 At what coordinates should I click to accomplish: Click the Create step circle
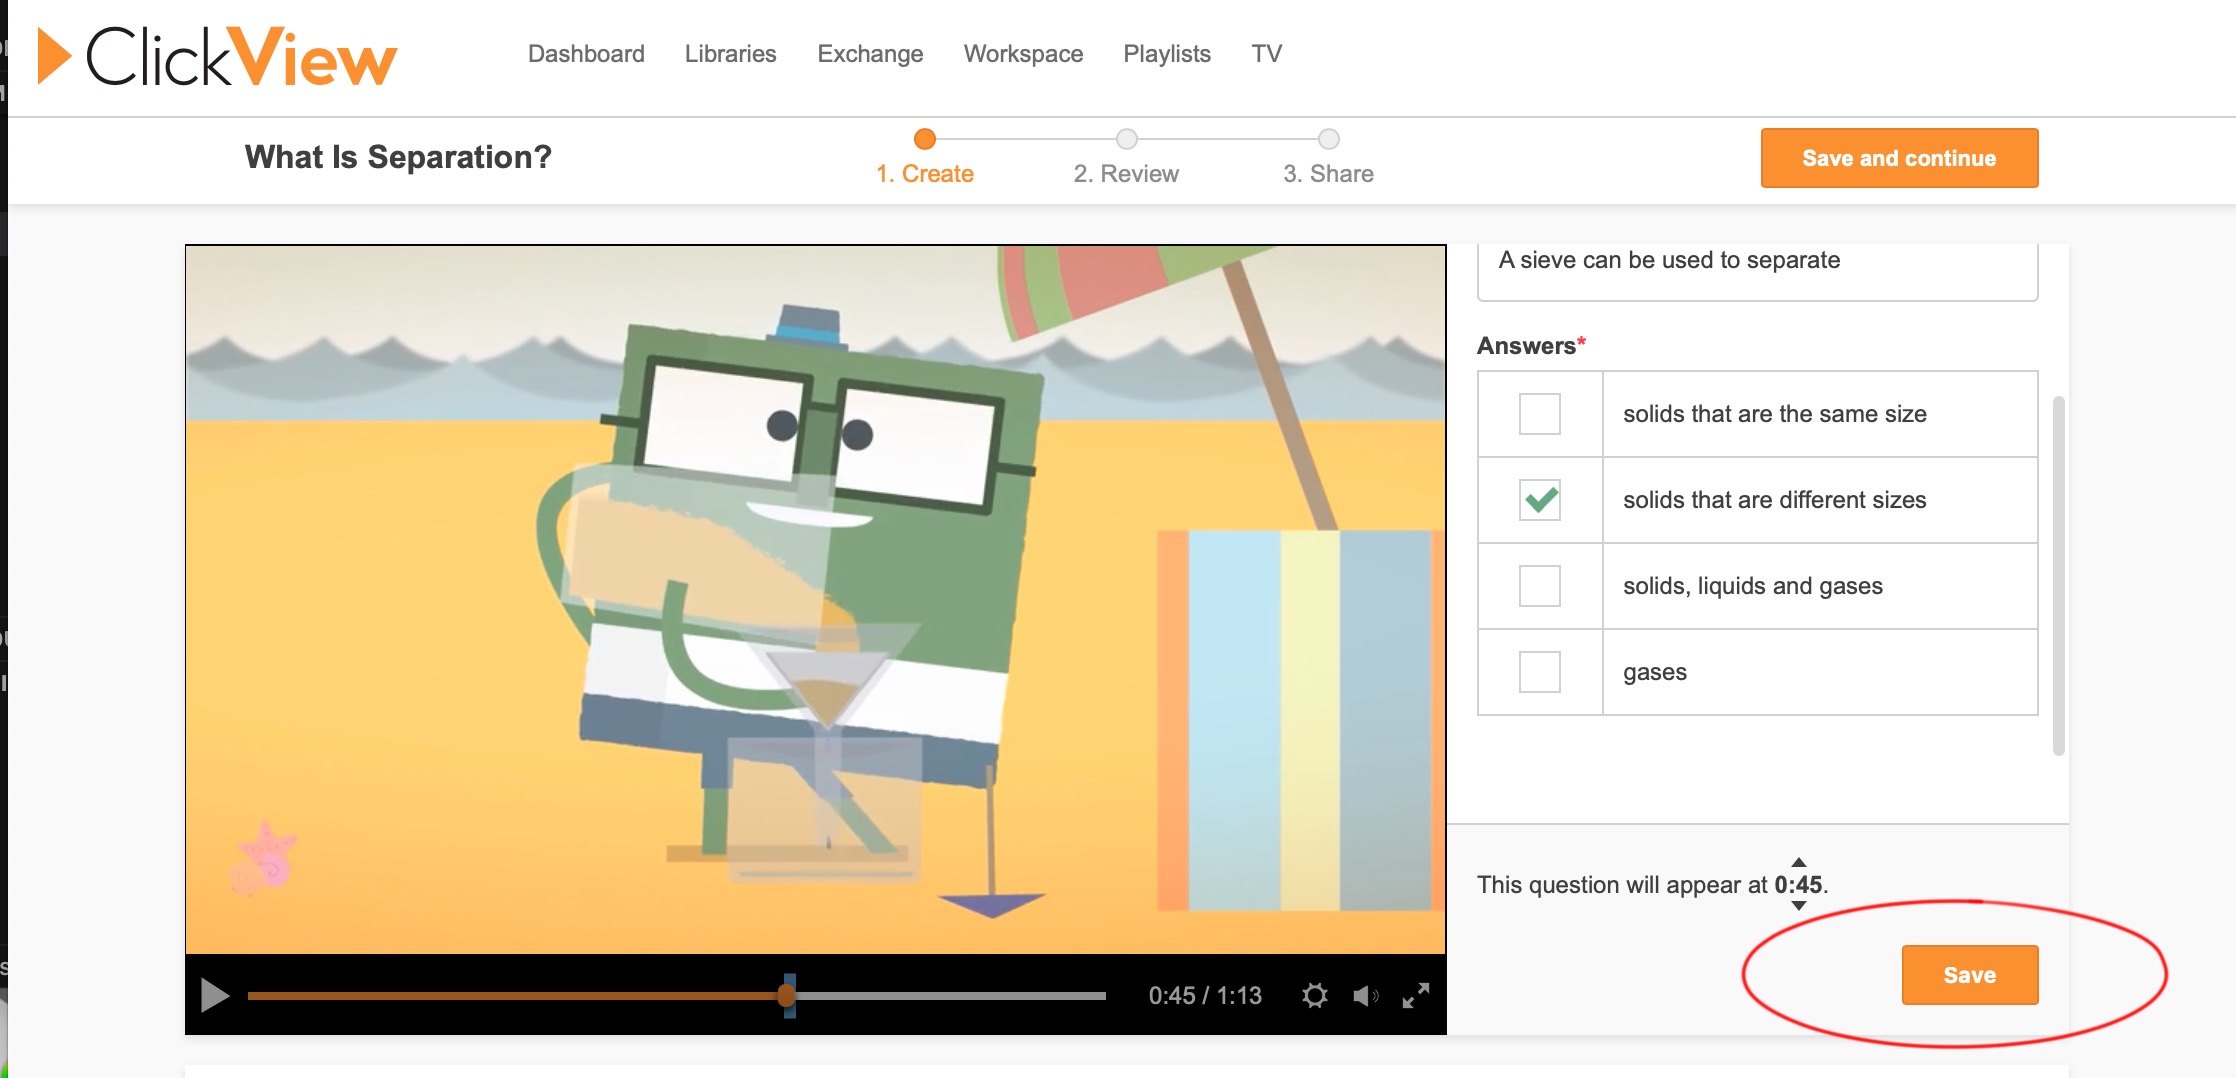click(925, 139)
